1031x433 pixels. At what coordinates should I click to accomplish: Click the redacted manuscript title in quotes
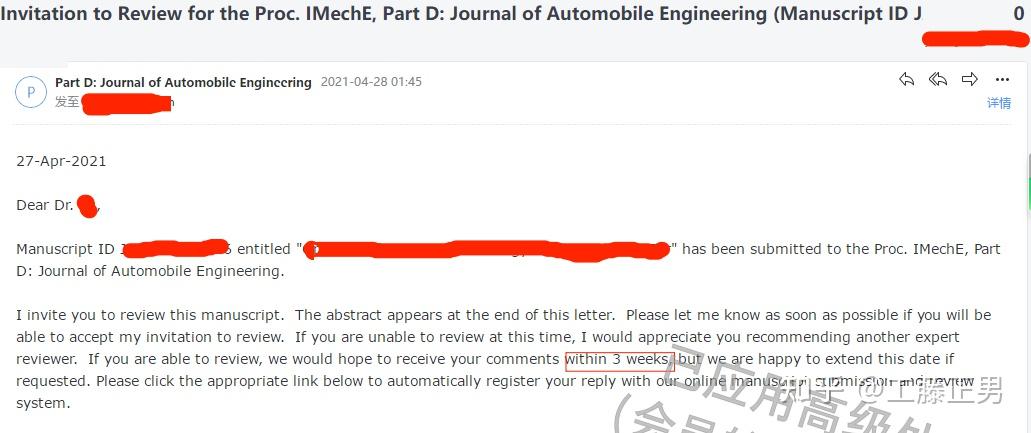pyautogui.click(x=487, y=250)
